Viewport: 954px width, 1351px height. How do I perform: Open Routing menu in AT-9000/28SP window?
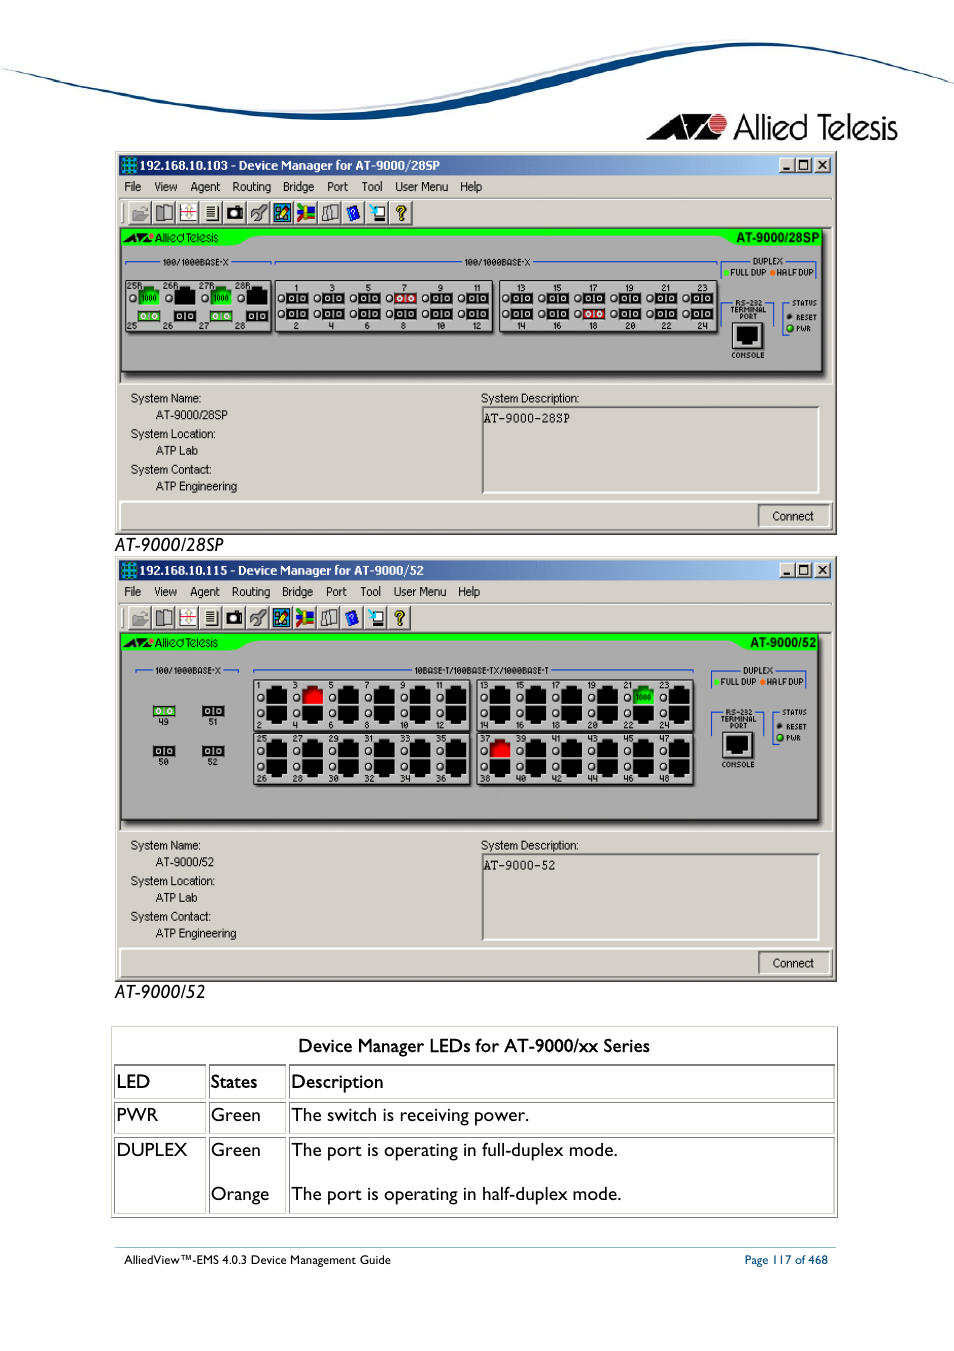tap(252, 187)
